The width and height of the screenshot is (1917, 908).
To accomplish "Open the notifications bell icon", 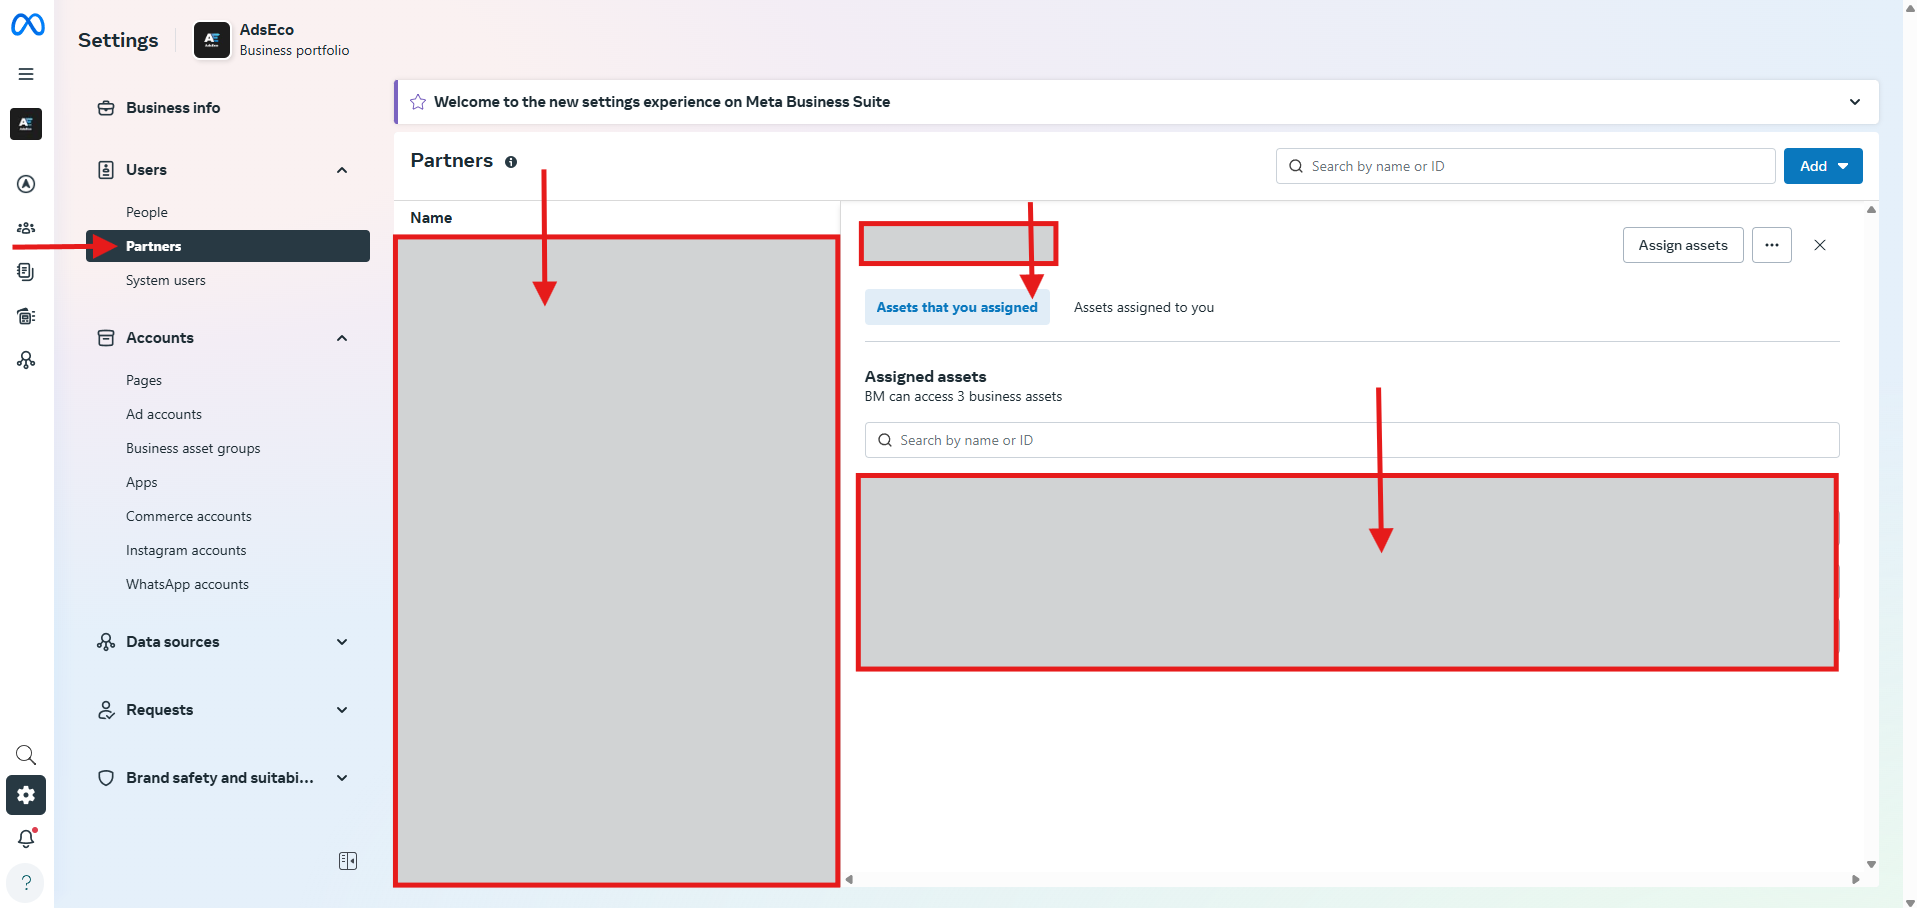I will click(26, 839).
